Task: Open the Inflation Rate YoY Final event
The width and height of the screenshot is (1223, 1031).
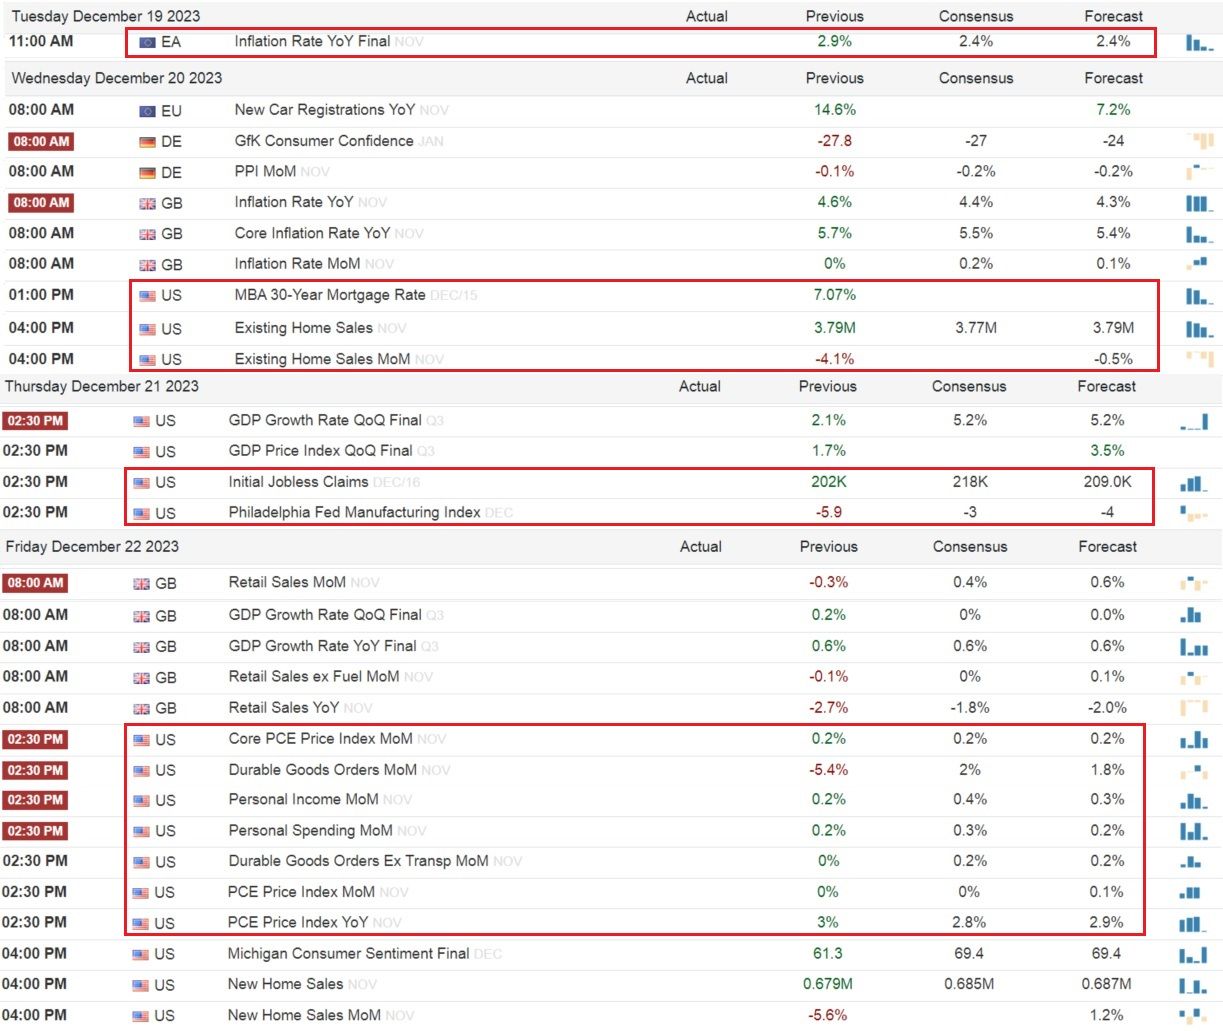Action: (x=312, y=41)
